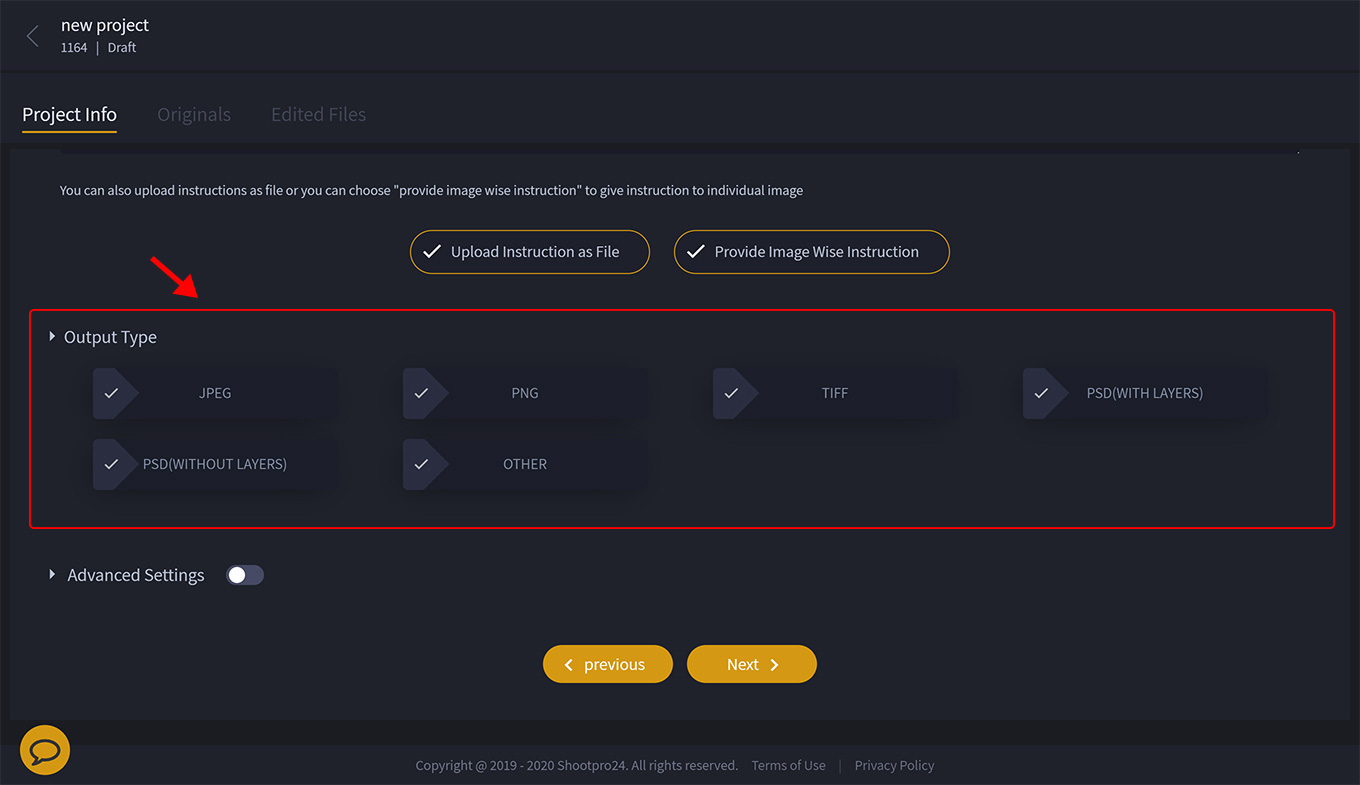This screenshot has height=785, width=1360.
Task: Click the left chevron on previous button
Action: 569,665
